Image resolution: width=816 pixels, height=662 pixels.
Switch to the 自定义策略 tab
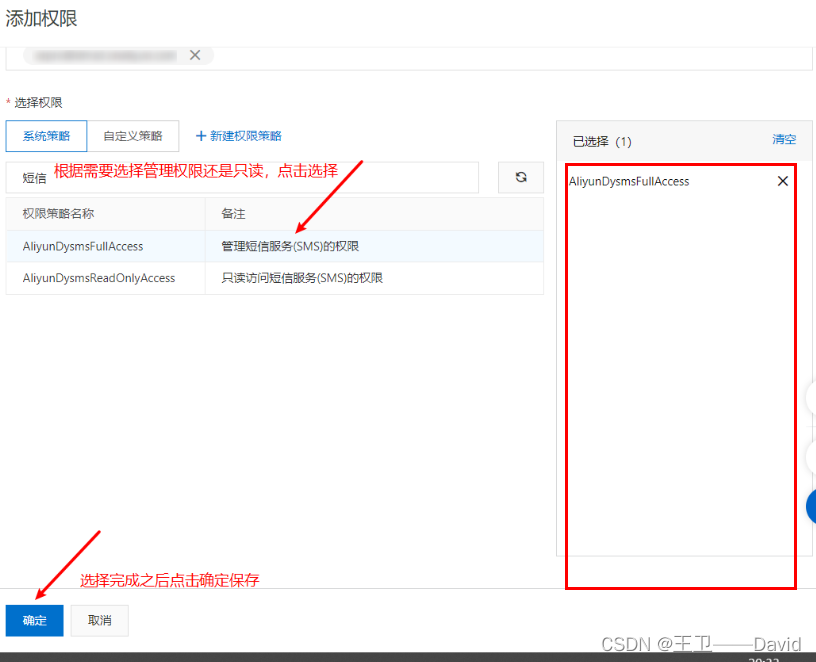coord(133,136)
